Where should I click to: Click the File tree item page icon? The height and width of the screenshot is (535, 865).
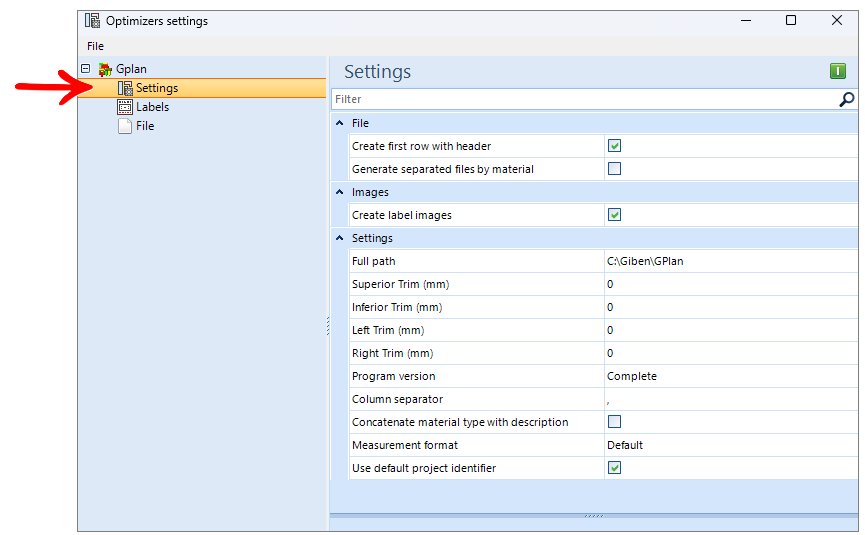pyautogui.click(x=125, y=126)
